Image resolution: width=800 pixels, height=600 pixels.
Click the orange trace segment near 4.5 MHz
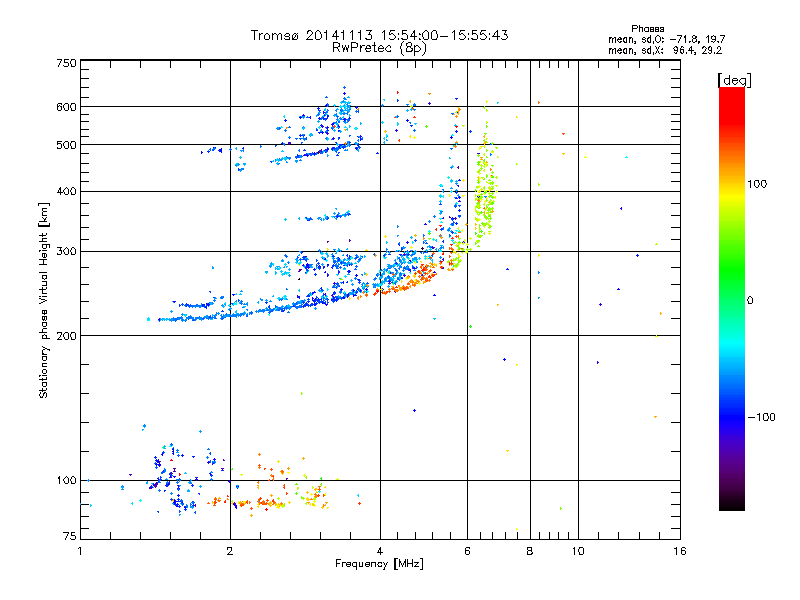tap(408, 282)
